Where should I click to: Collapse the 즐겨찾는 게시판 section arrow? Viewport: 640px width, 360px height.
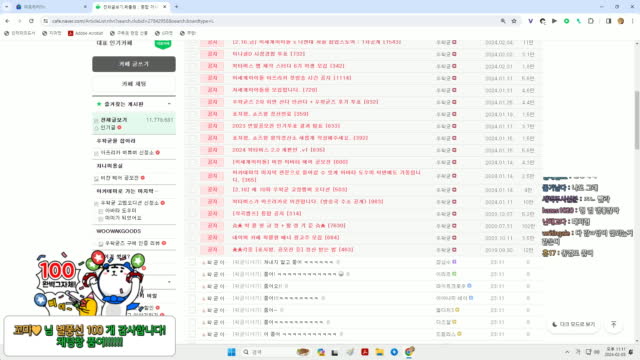(169, 104)
